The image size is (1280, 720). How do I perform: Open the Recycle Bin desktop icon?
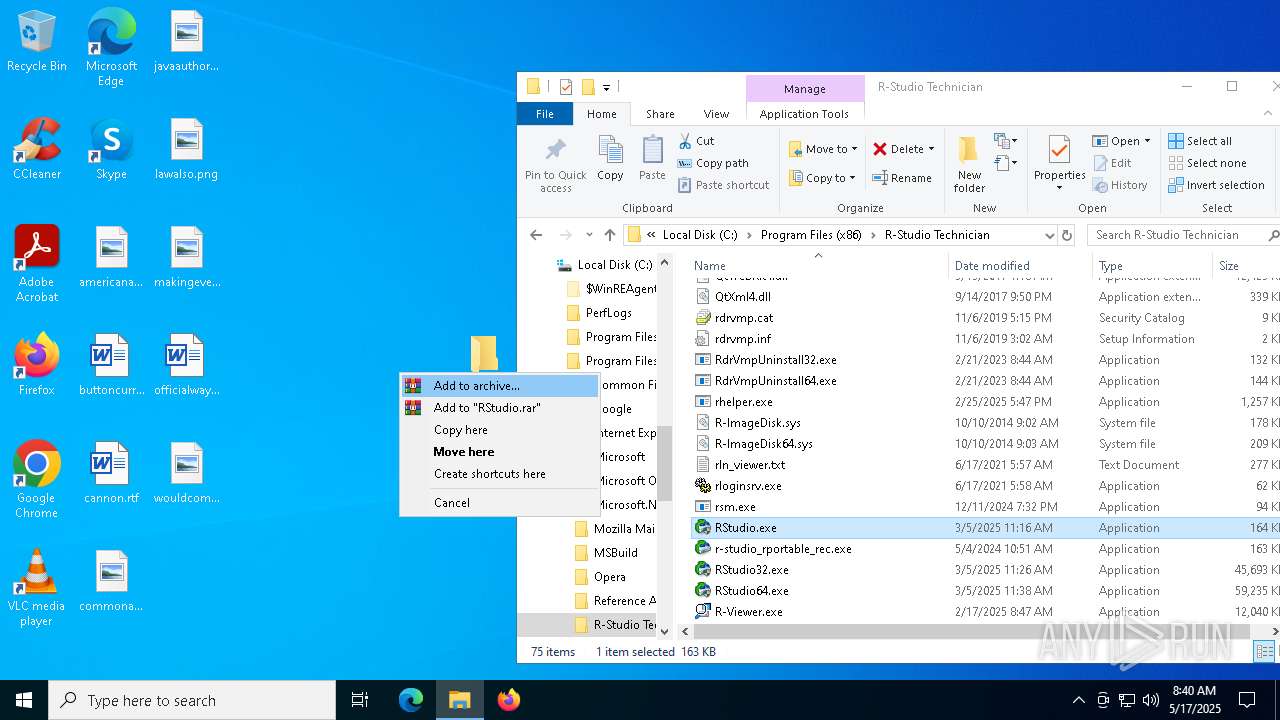[x=37, y=42]
